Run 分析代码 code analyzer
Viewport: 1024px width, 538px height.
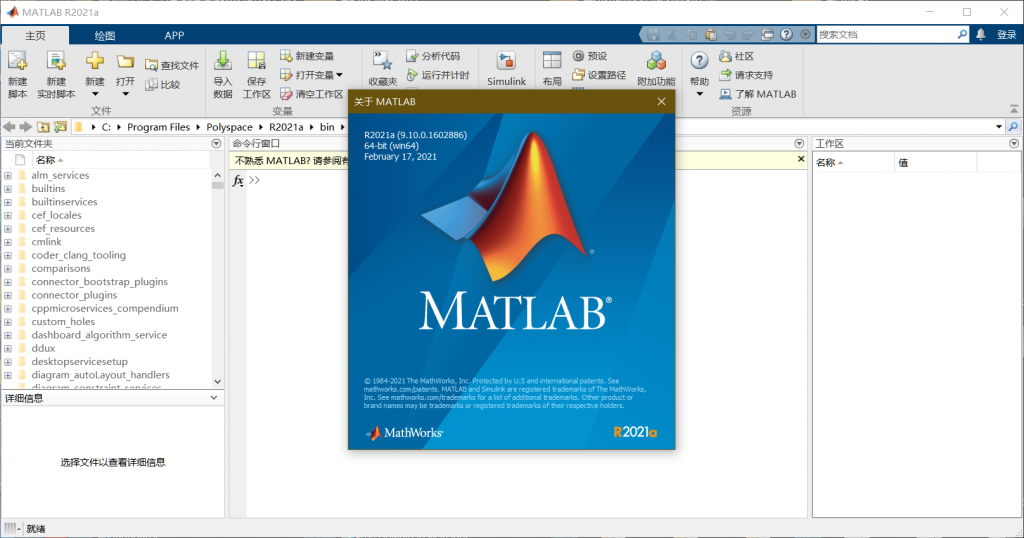point(433,56)
